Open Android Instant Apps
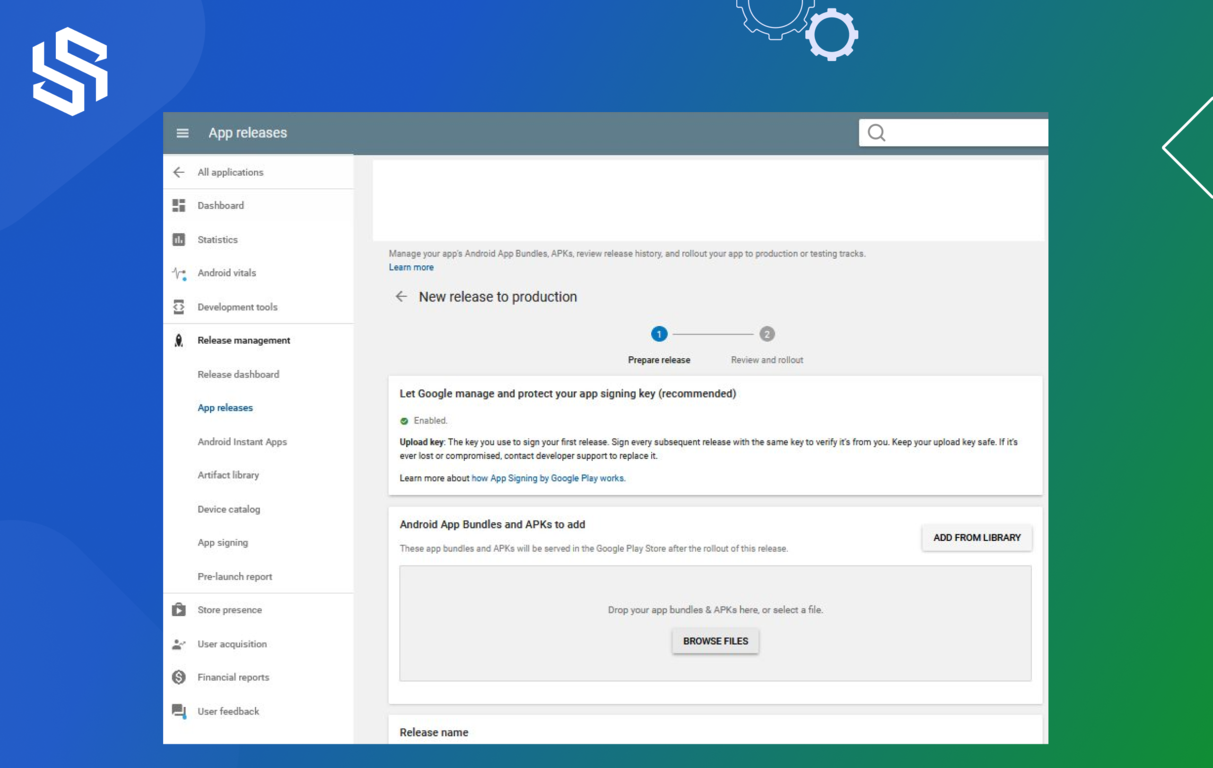This screenshot has width=1213, height=768. pos(242,442)
